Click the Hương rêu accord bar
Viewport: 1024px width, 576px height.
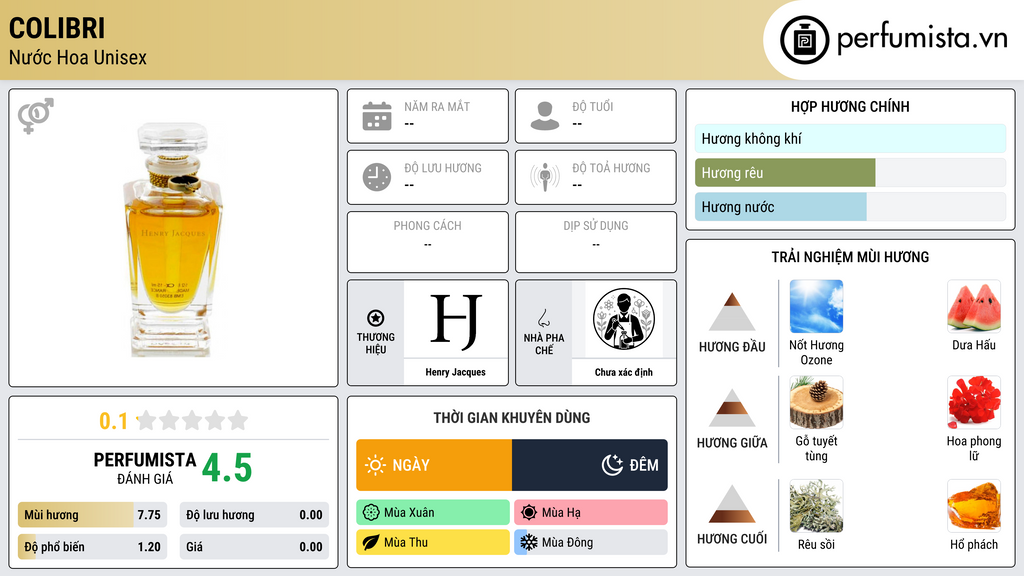coord(850,173)
